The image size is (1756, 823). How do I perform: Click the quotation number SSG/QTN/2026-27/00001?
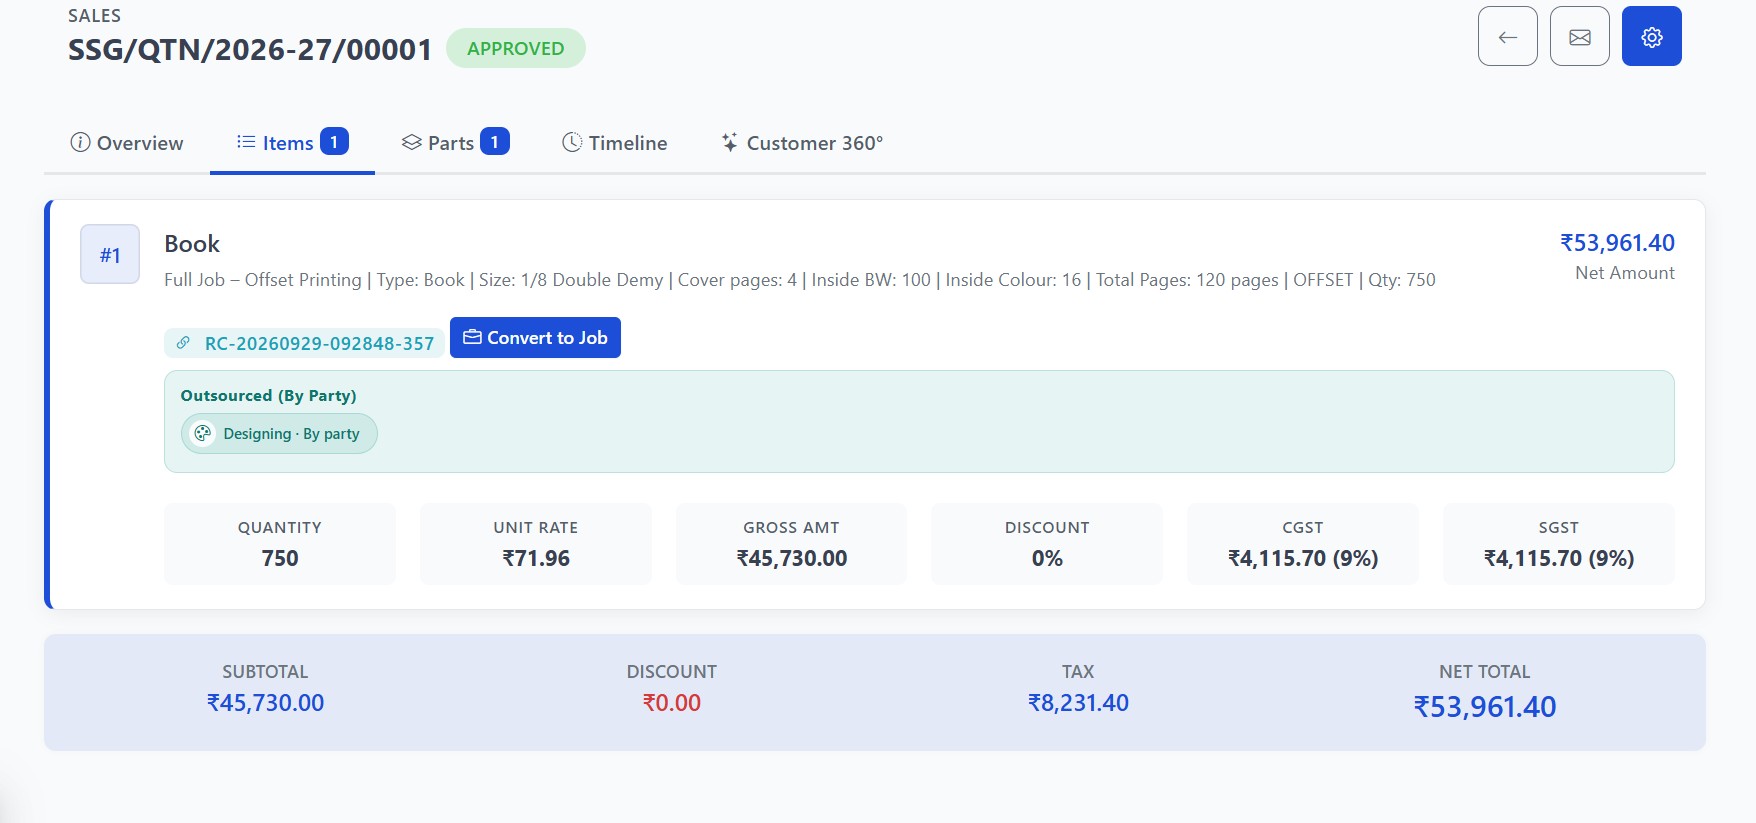250,49
